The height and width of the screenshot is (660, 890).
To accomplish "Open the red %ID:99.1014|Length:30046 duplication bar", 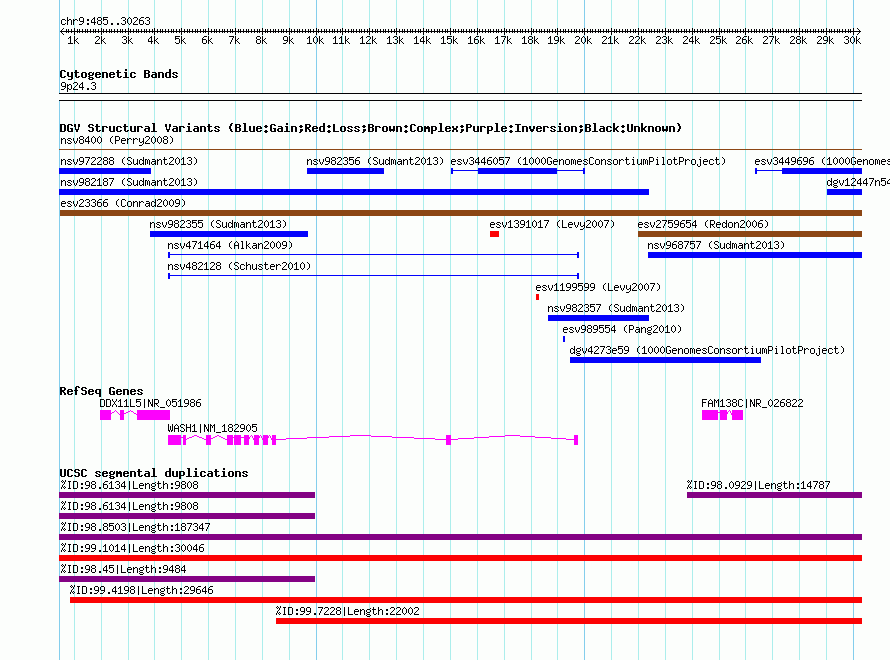I will pos(461,558).
